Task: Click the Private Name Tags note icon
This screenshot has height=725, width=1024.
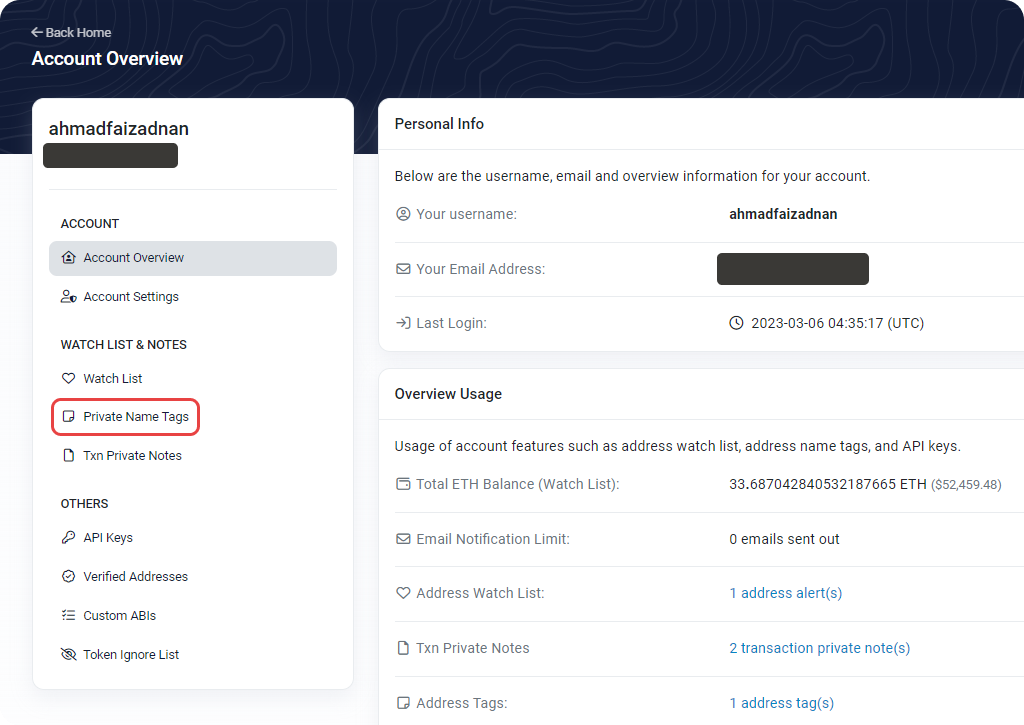Action: 69,417
